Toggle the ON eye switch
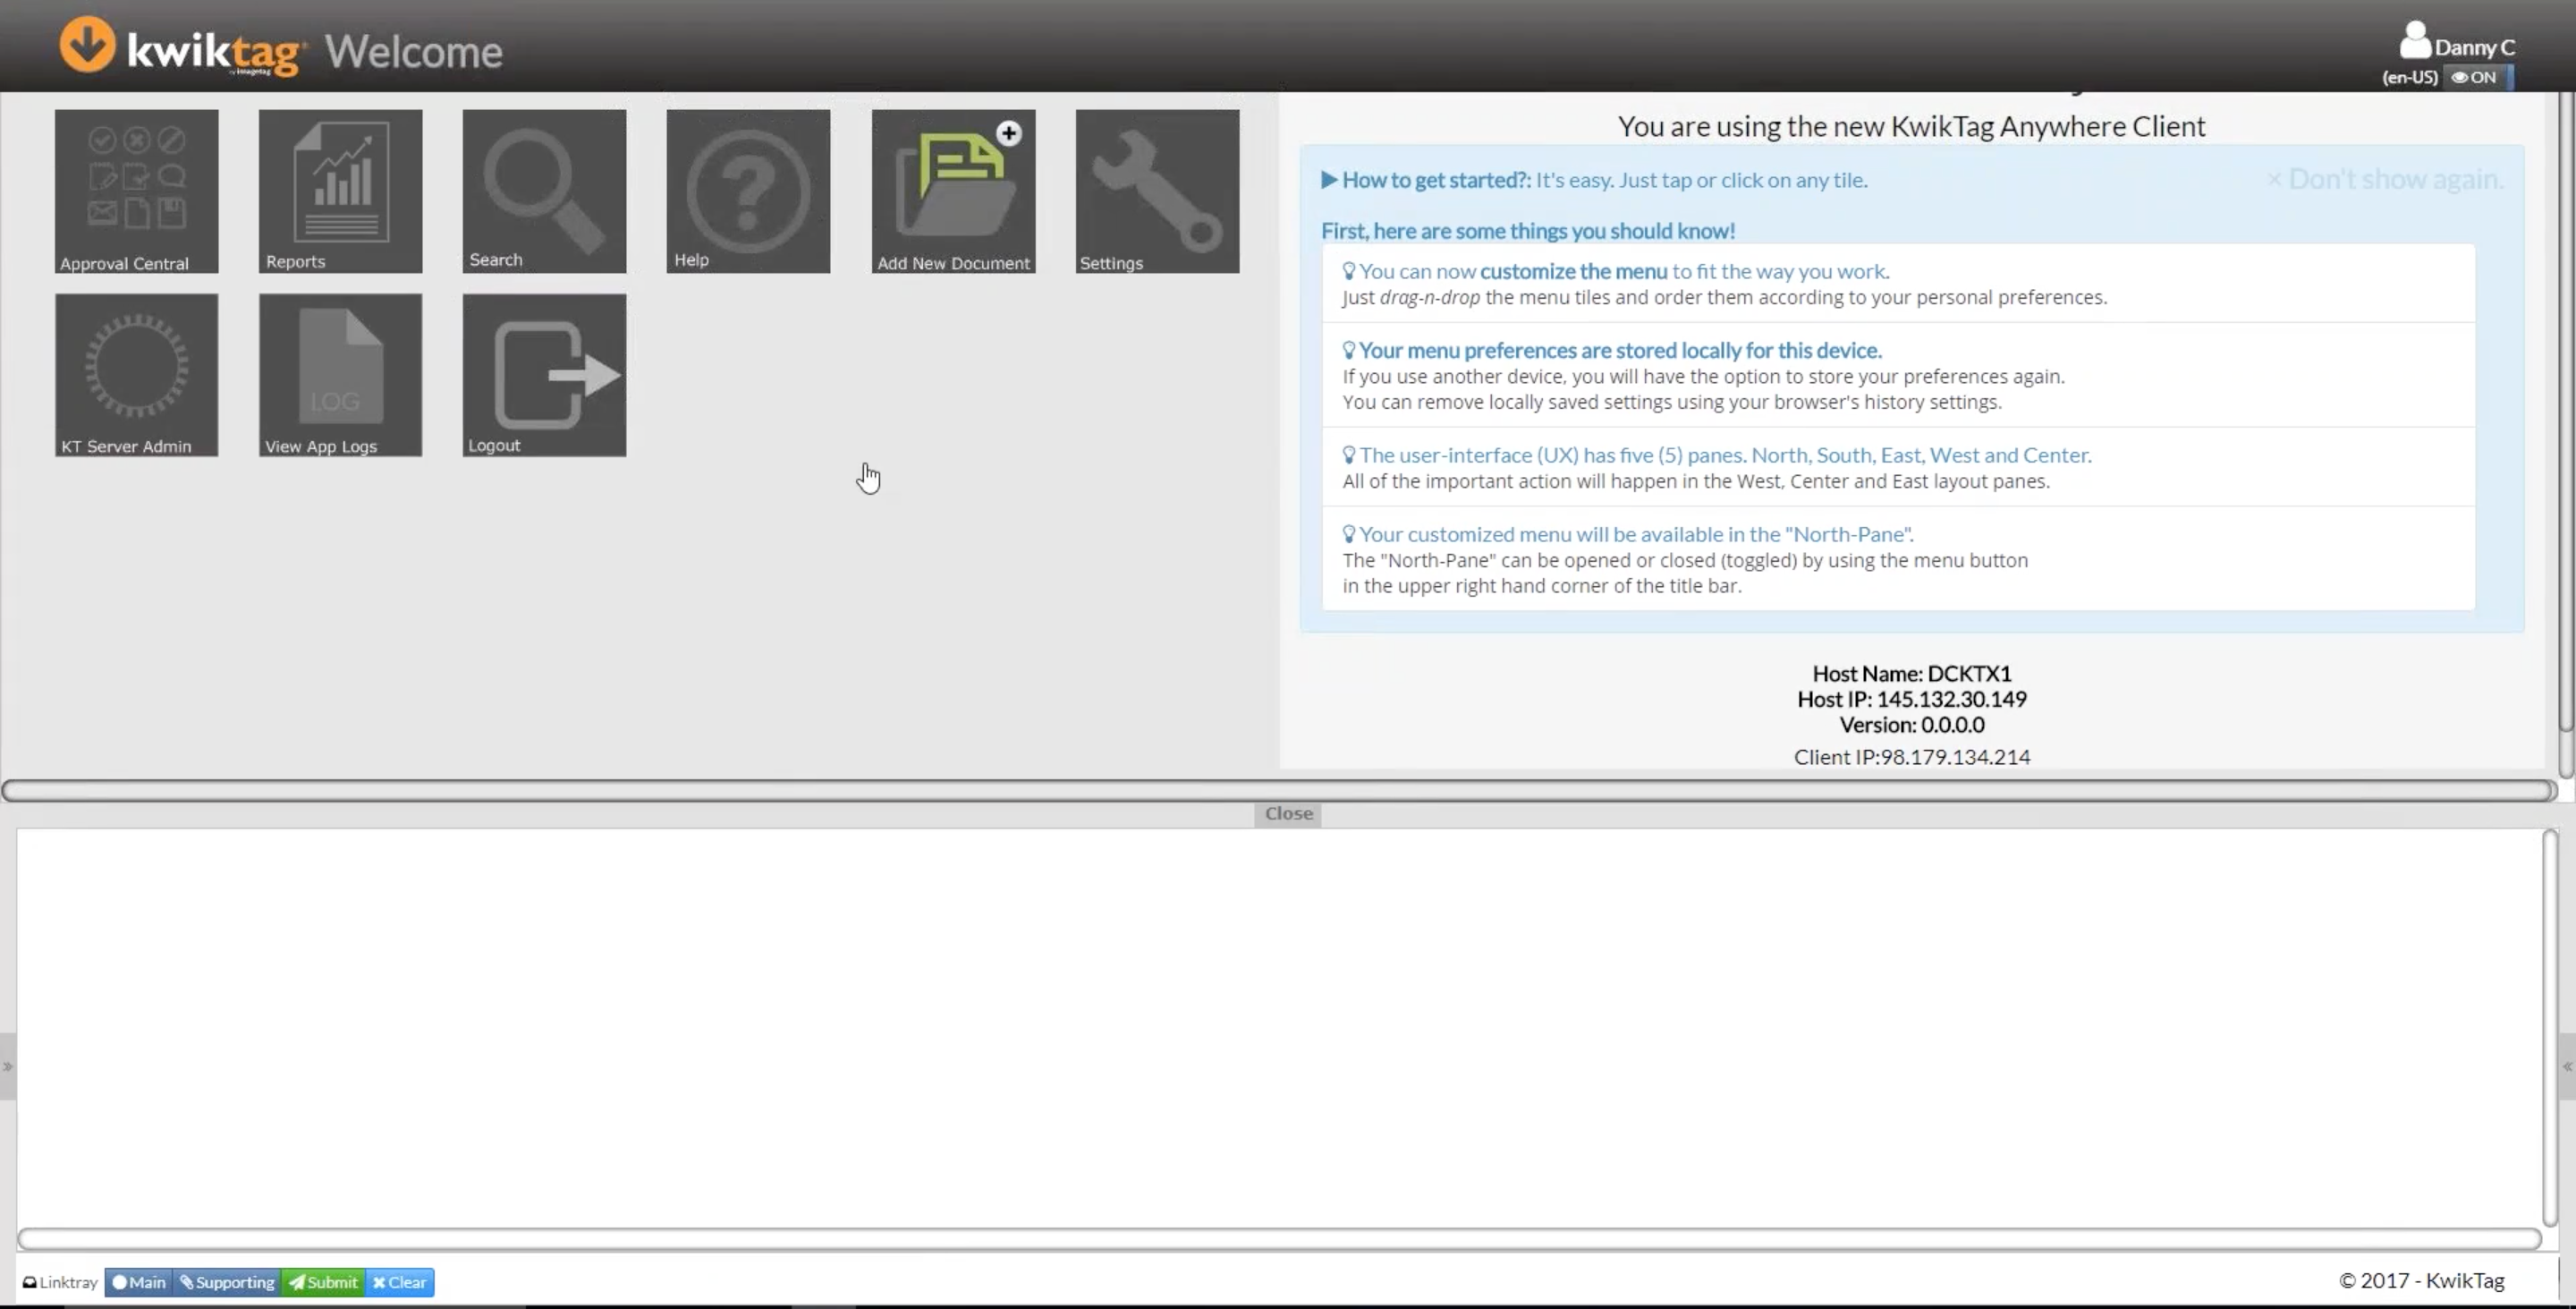 (x=2479, y=77)
